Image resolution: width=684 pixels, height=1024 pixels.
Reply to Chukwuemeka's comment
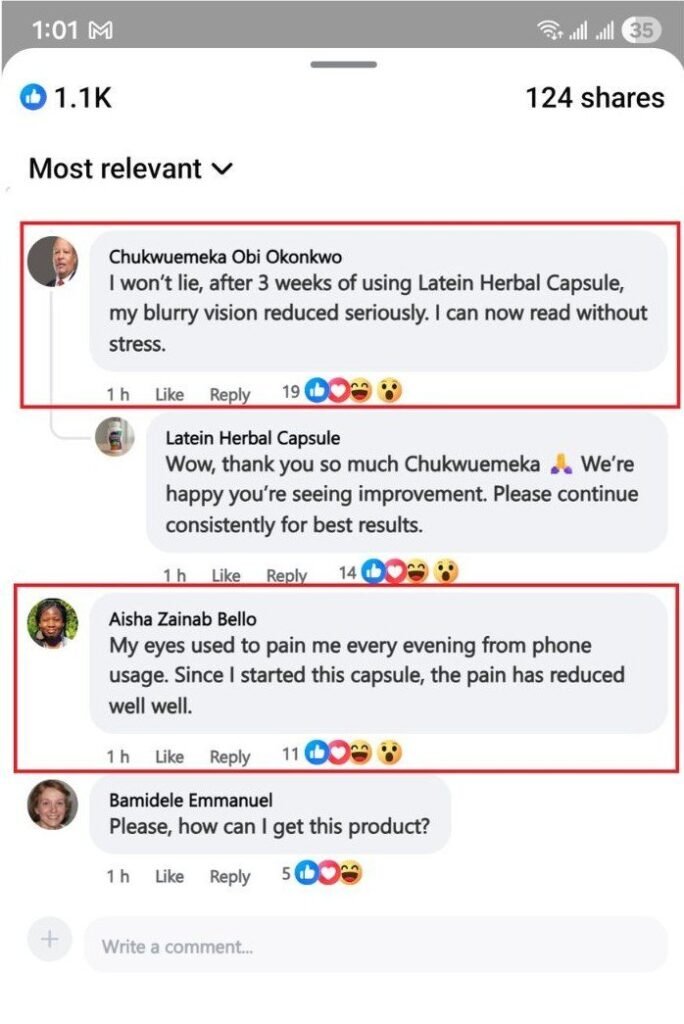(229, 394)
